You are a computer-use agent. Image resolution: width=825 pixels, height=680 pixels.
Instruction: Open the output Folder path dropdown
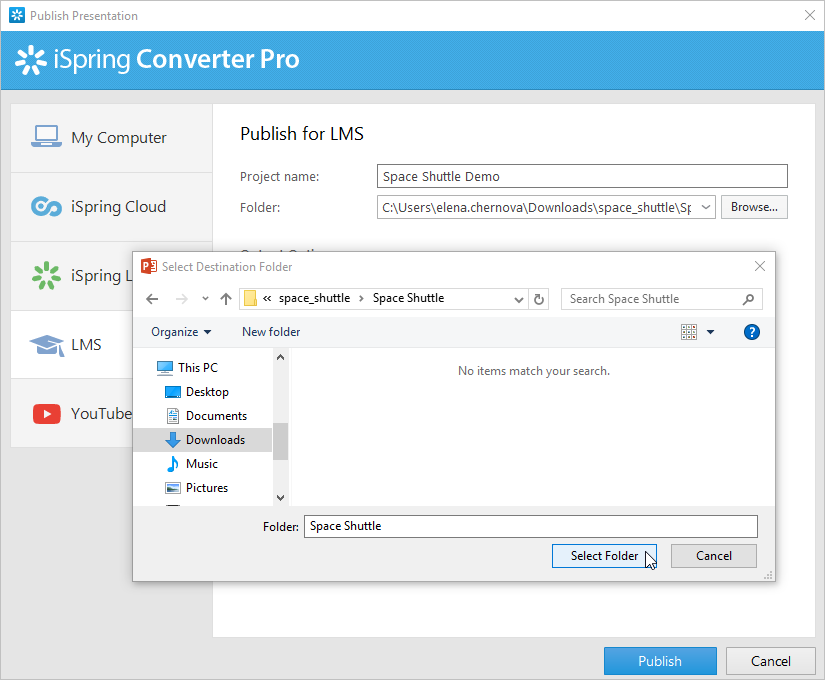(706, 207)
